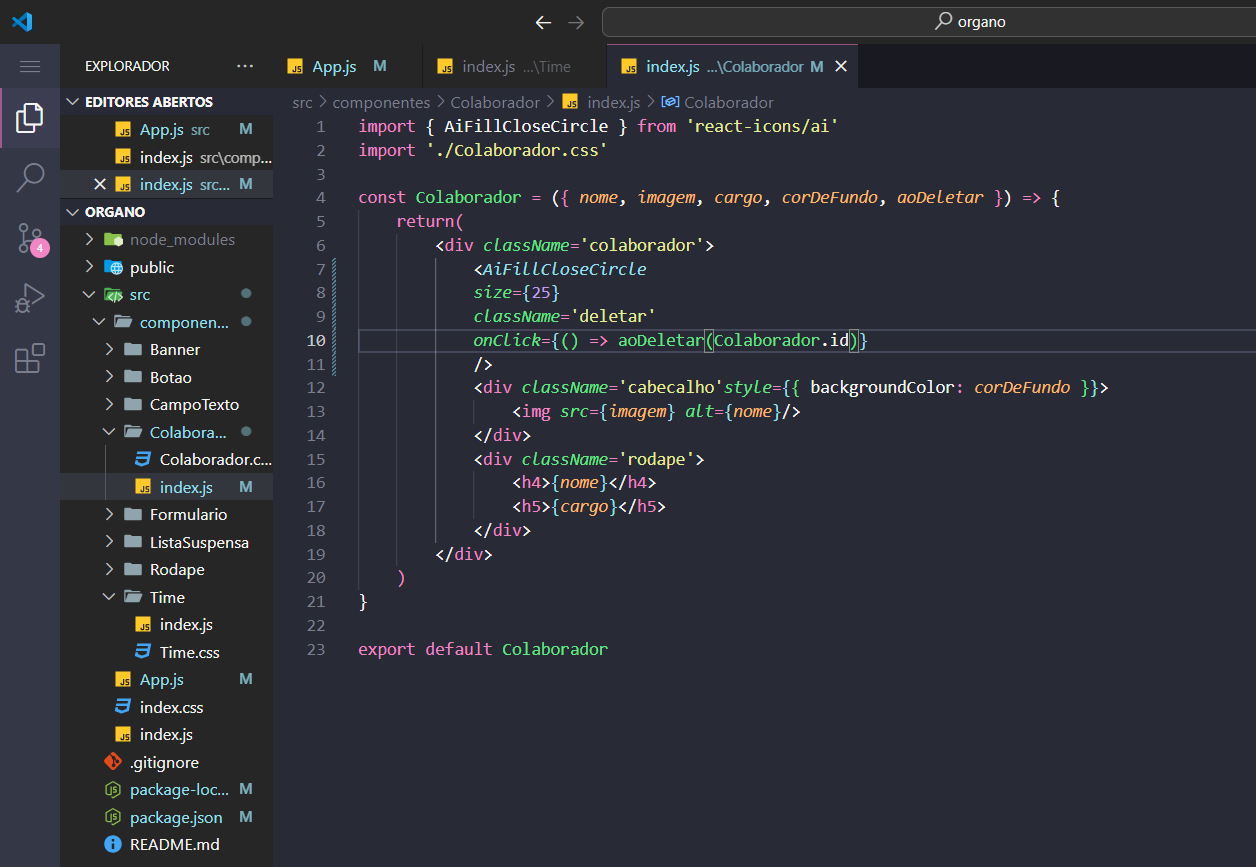Collapse the Time folder
Screen dimensions: 1256x867
click(x=166, y=597)
